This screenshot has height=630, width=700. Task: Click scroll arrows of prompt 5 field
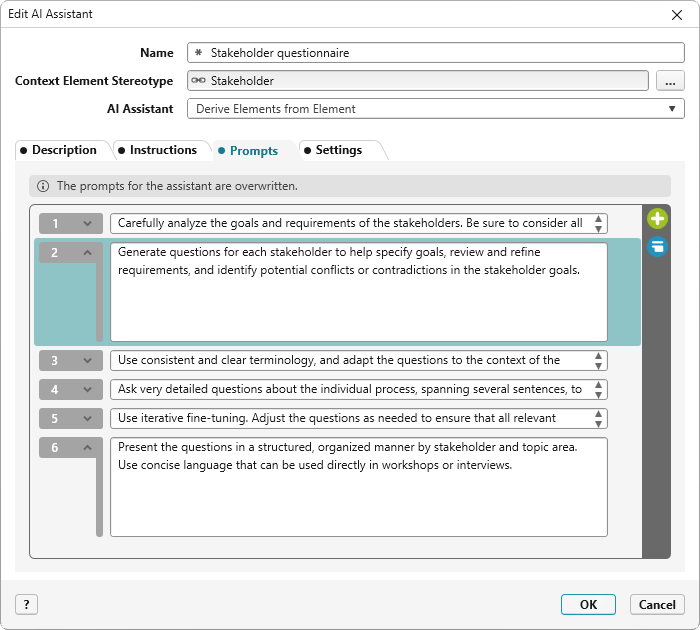(x=598, y=418)
